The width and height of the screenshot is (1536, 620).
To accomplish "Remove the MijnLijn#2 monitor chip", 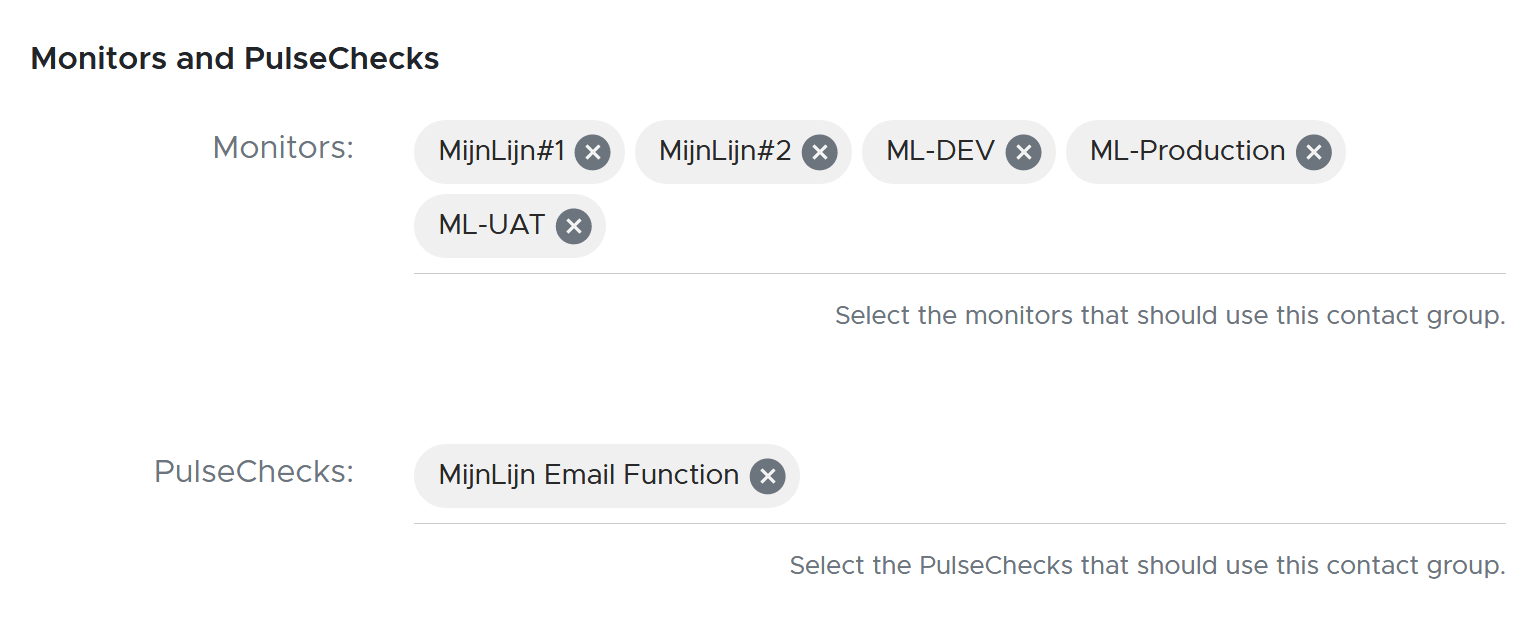I will coord(819,152).
